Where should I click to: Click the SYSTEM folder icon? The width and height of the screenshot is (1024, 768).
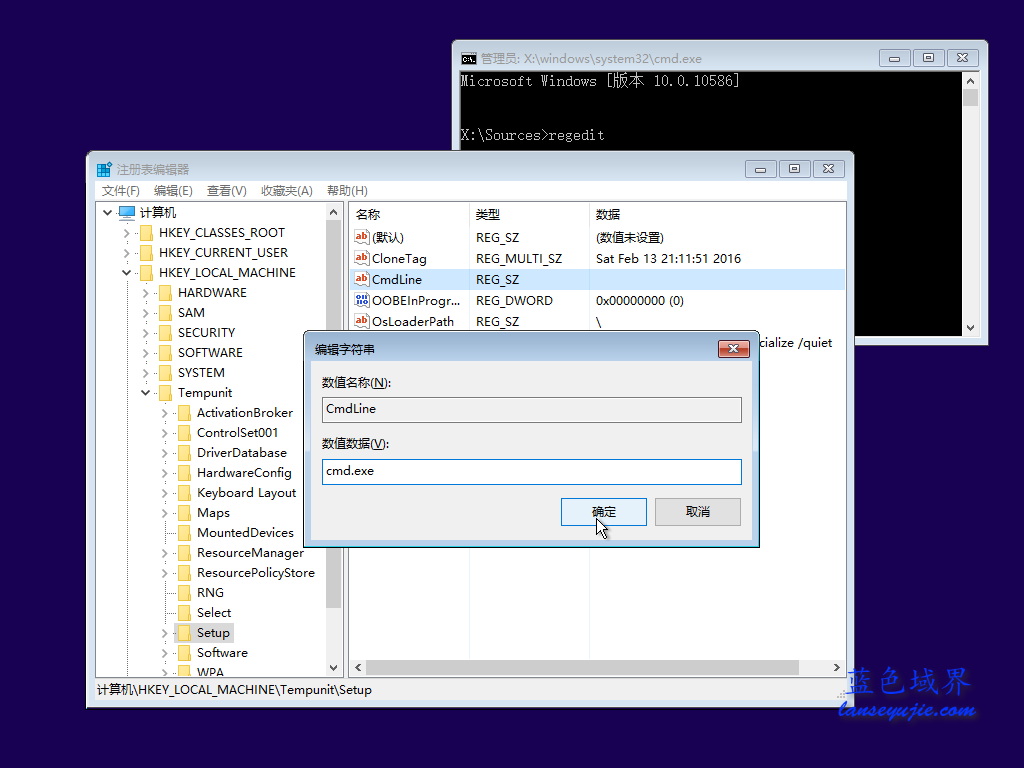[x=166, y=373]
